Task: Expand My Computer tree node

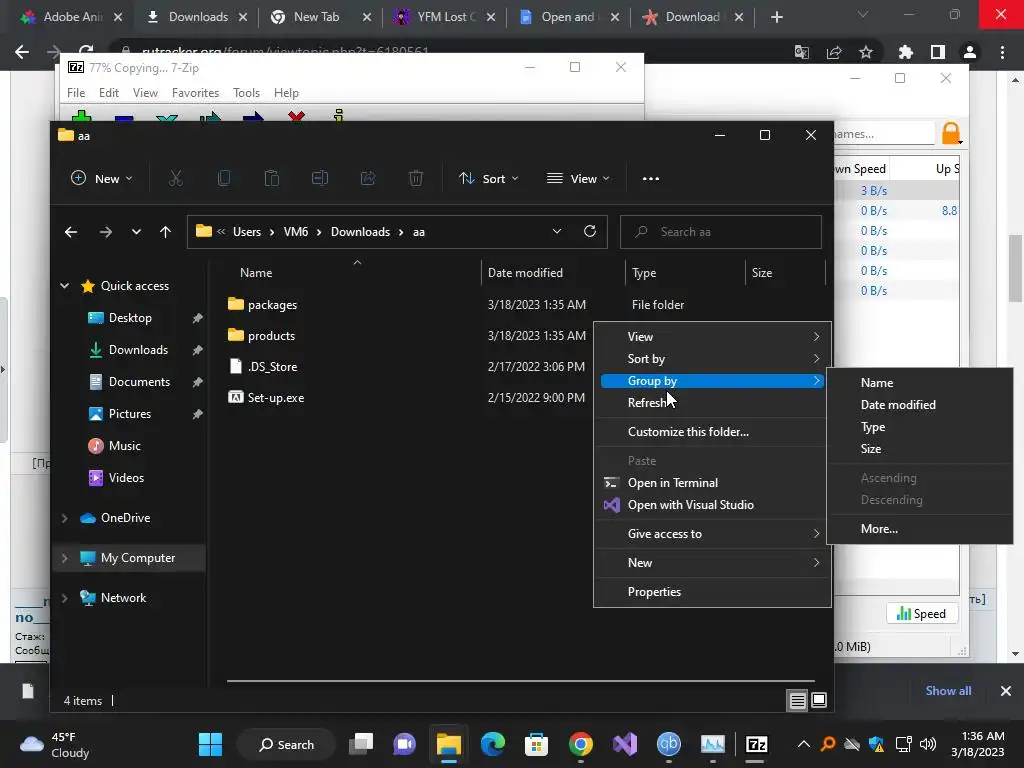Action: point(65,558)
